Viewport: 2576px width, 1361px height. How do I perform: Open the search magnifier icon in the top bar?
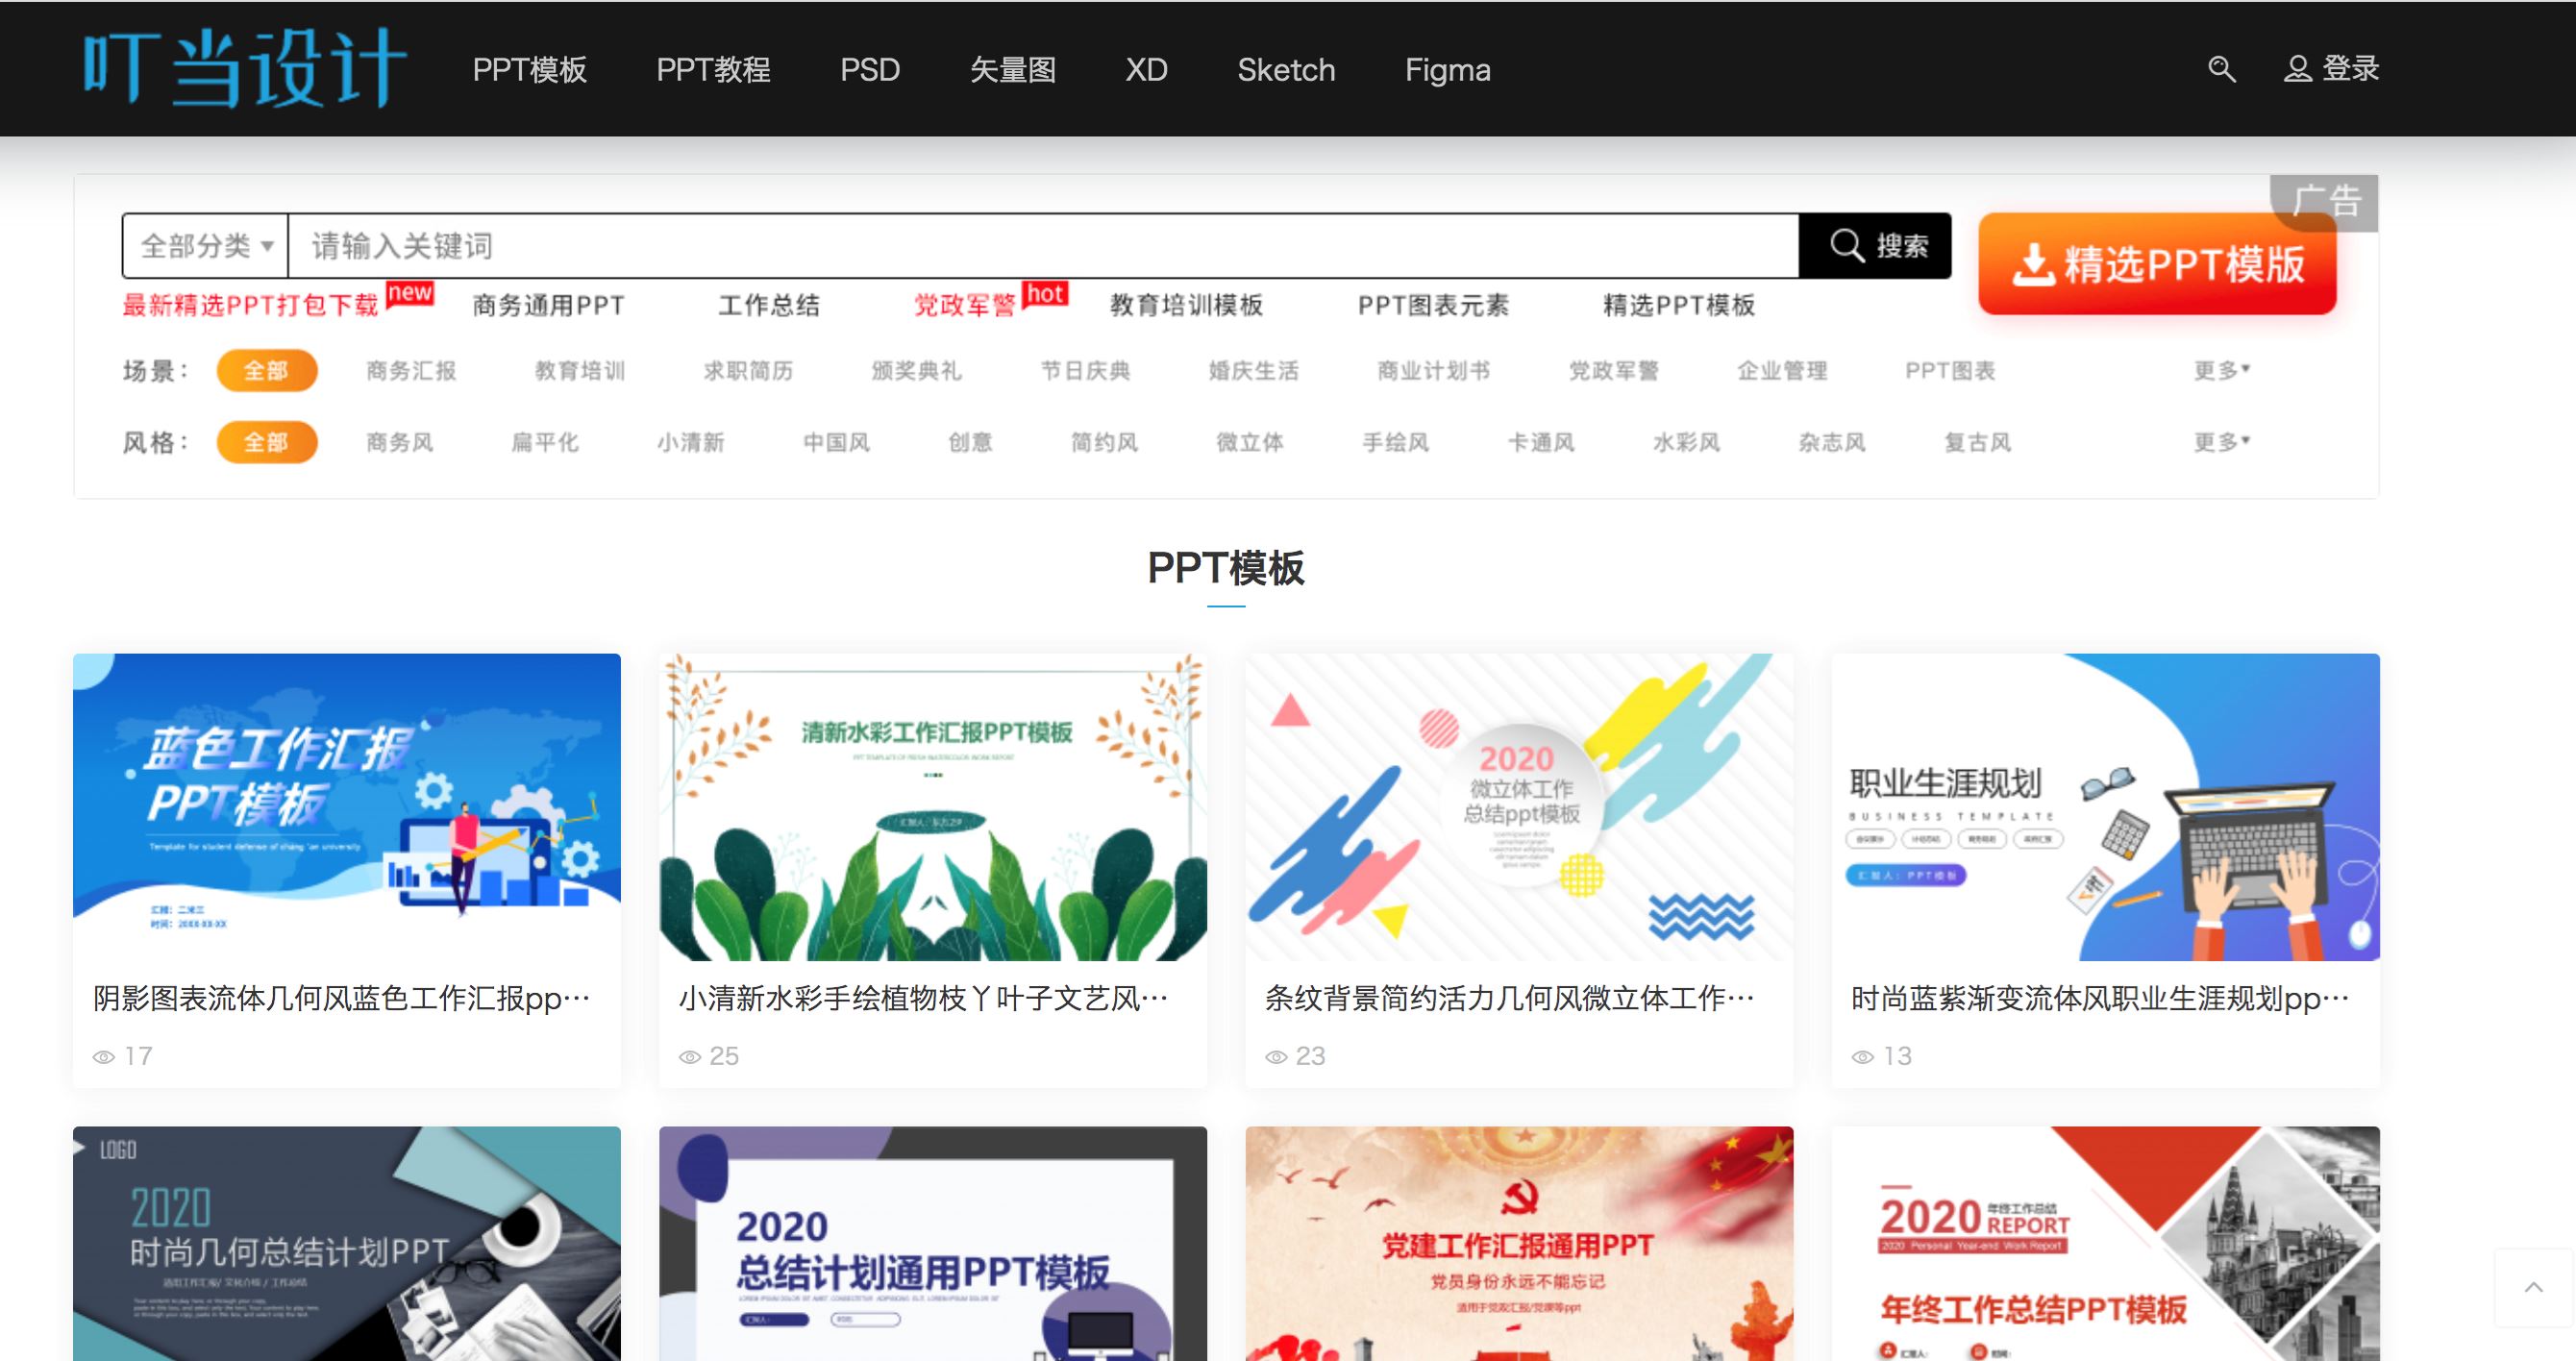(2222, 68)
